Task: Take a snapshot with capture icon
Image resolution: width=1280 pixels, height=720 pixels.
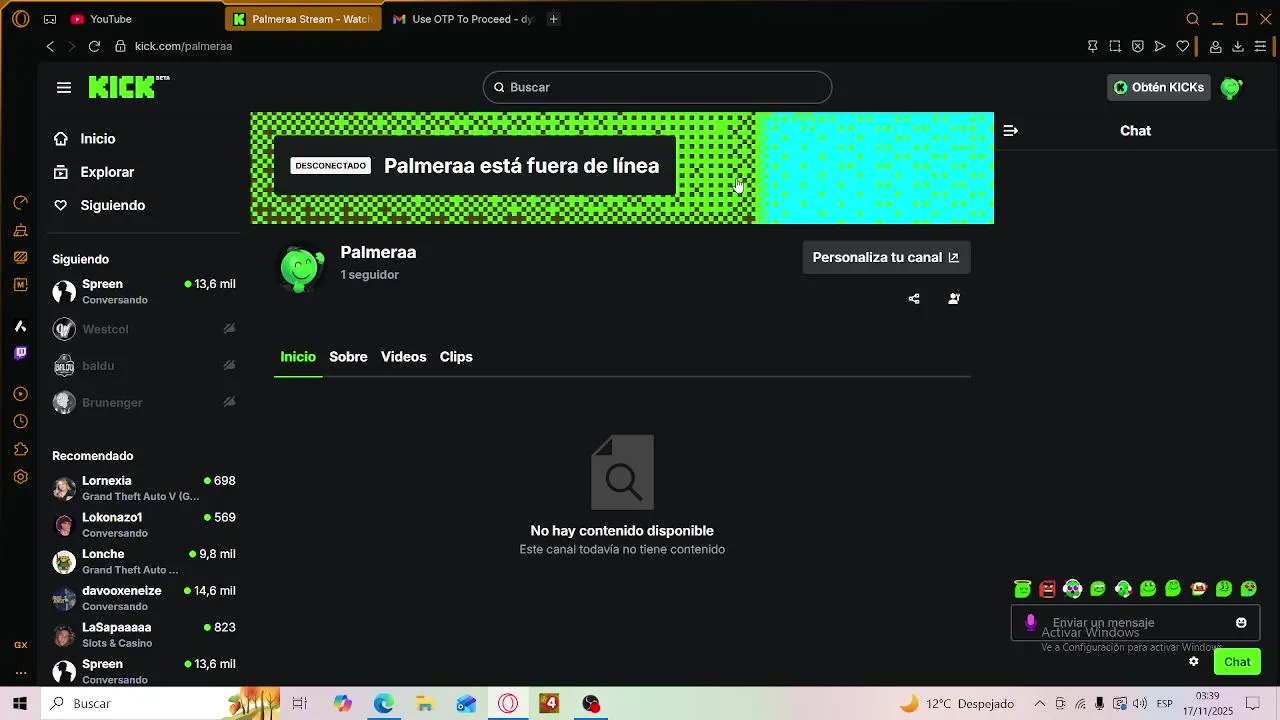Action: pyautogui.click(x=1115, y=46)
